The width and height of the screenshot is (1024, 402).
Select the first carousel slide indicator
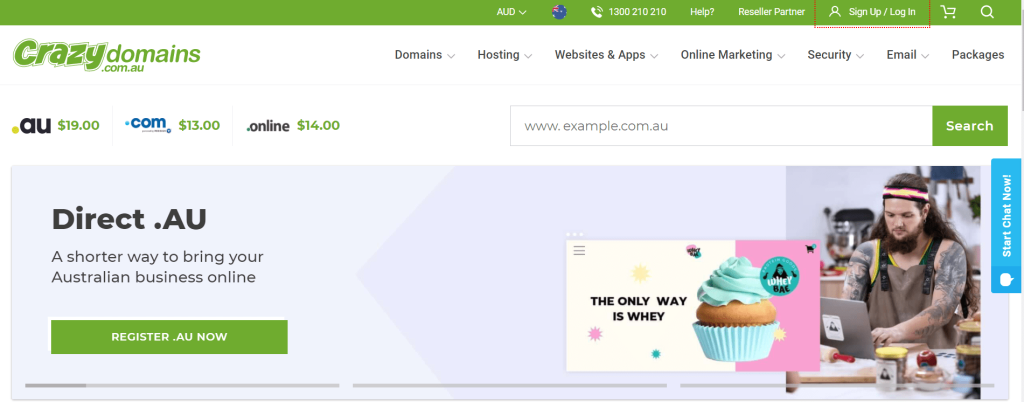(182, 385)
